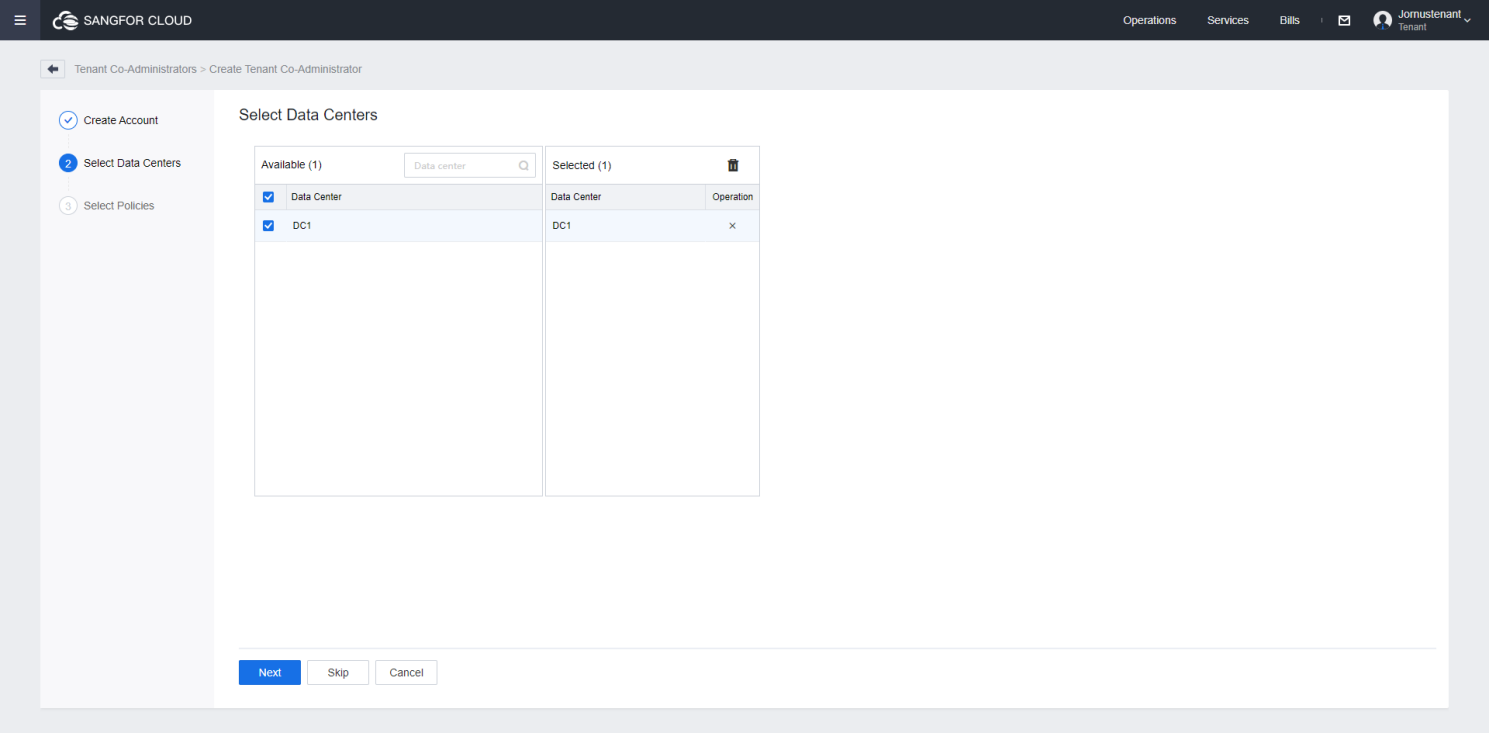
Task: Click the Operation column header
Action: (x=733, y=197)
